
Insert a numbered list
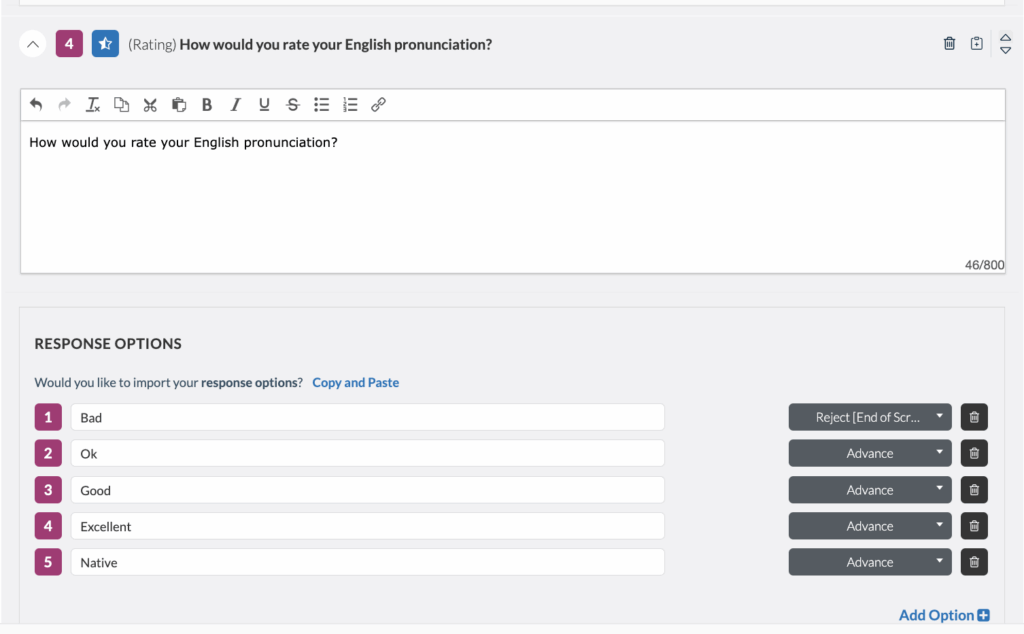[349, 104]
